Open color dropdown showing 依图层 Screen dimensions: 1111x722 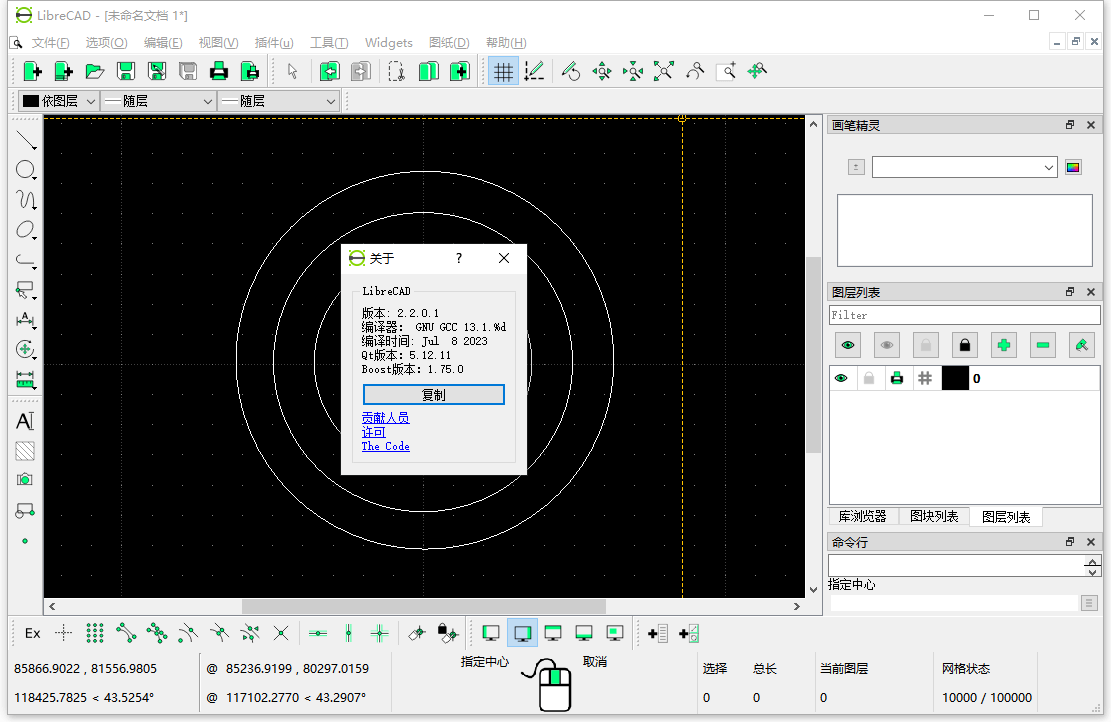click(x=58, y=101)
